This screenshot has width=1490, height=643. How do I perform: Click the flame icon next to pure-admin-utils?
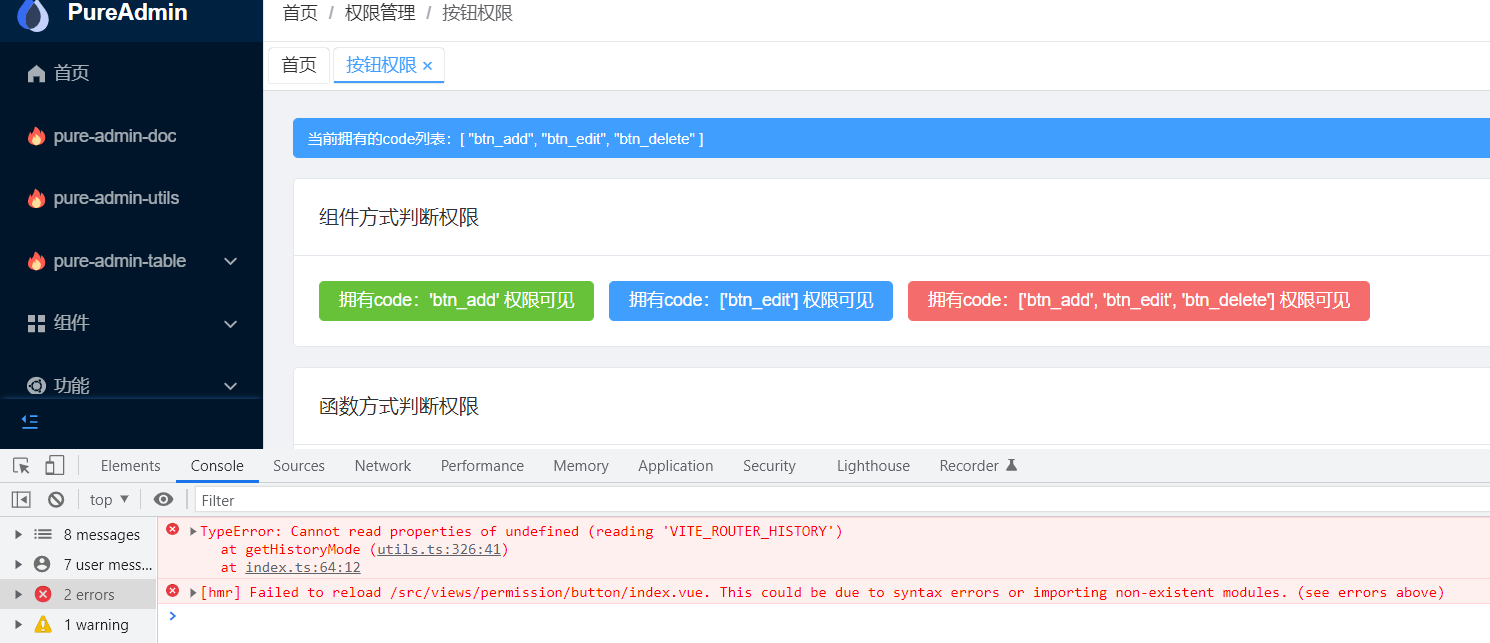point(37,198)
